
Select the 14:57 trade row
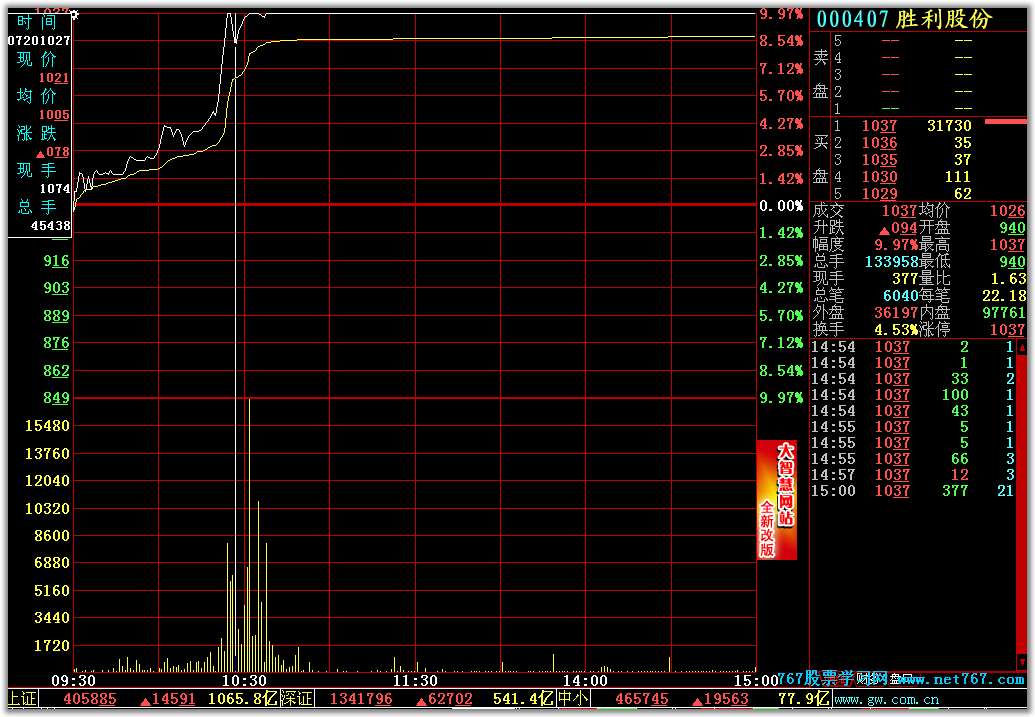913,475
